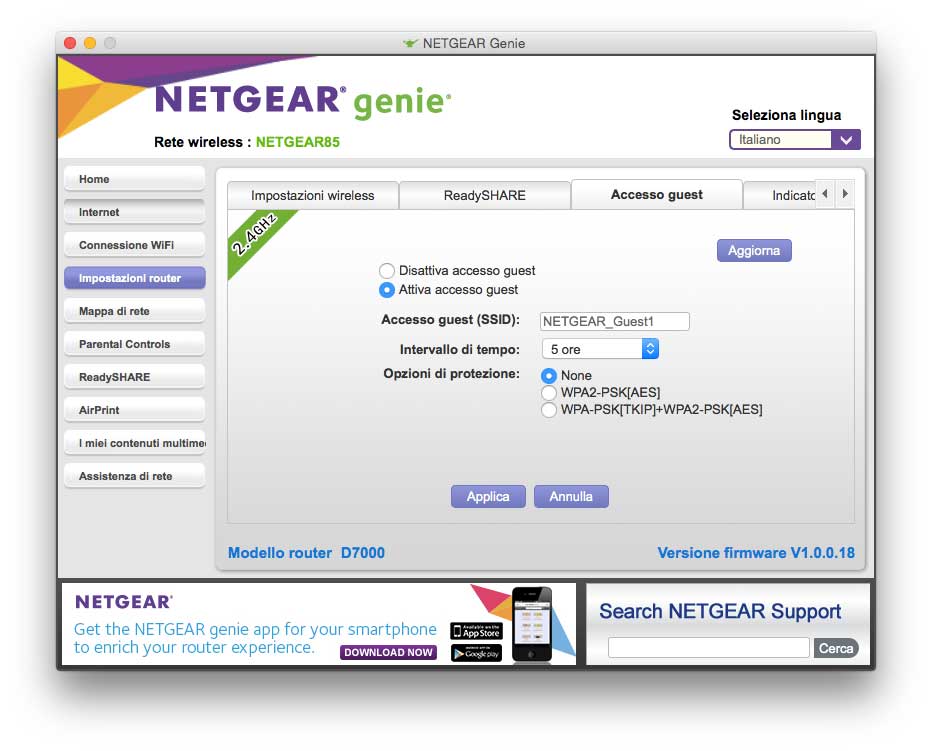Open Mappa di rete in the sidebar

[134, 311]
